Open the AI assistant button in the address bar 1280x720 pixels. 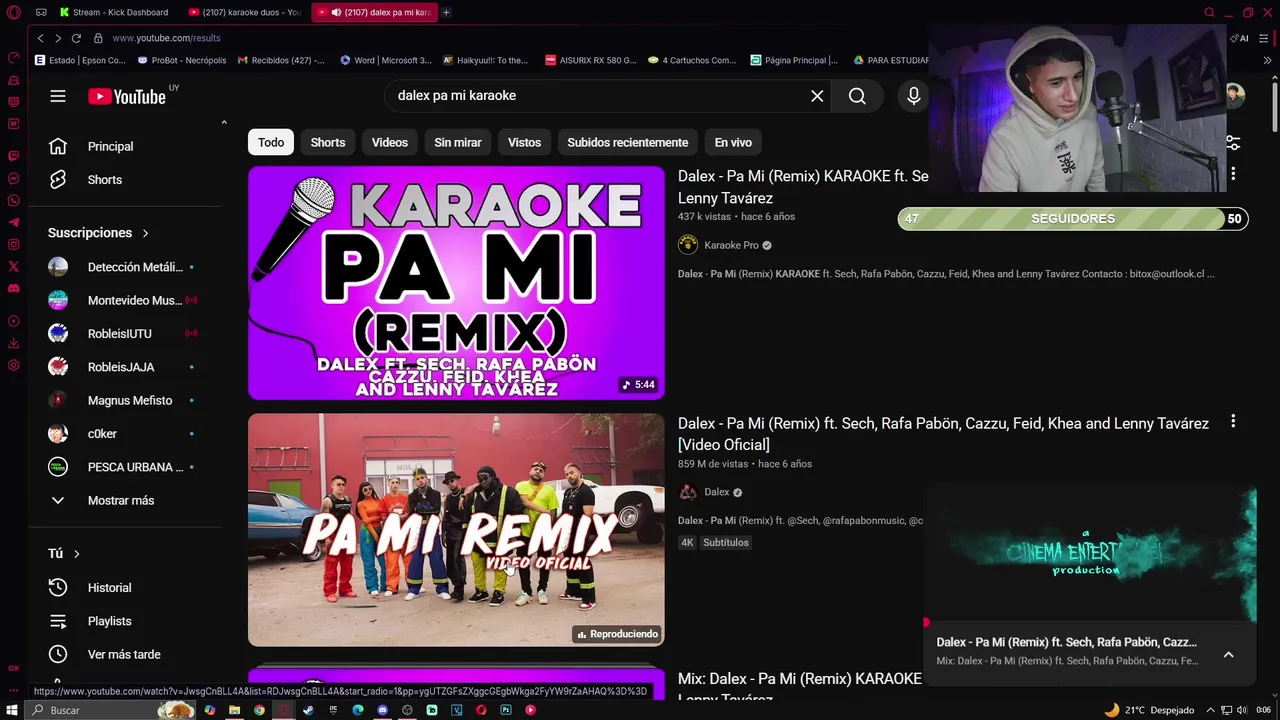click(1241, 38)
